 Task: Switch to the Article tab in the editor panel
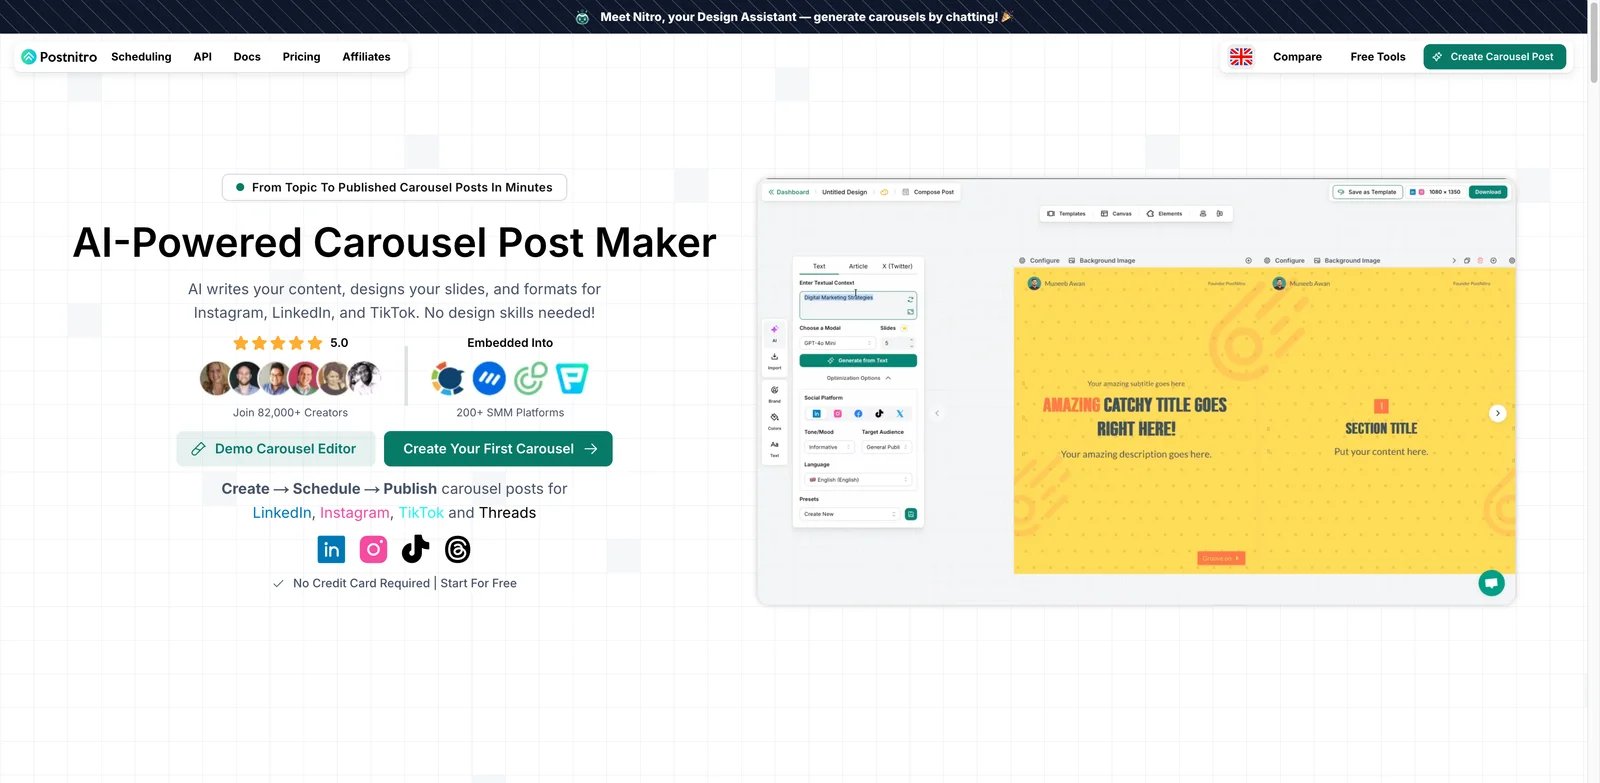coord(858,266)
